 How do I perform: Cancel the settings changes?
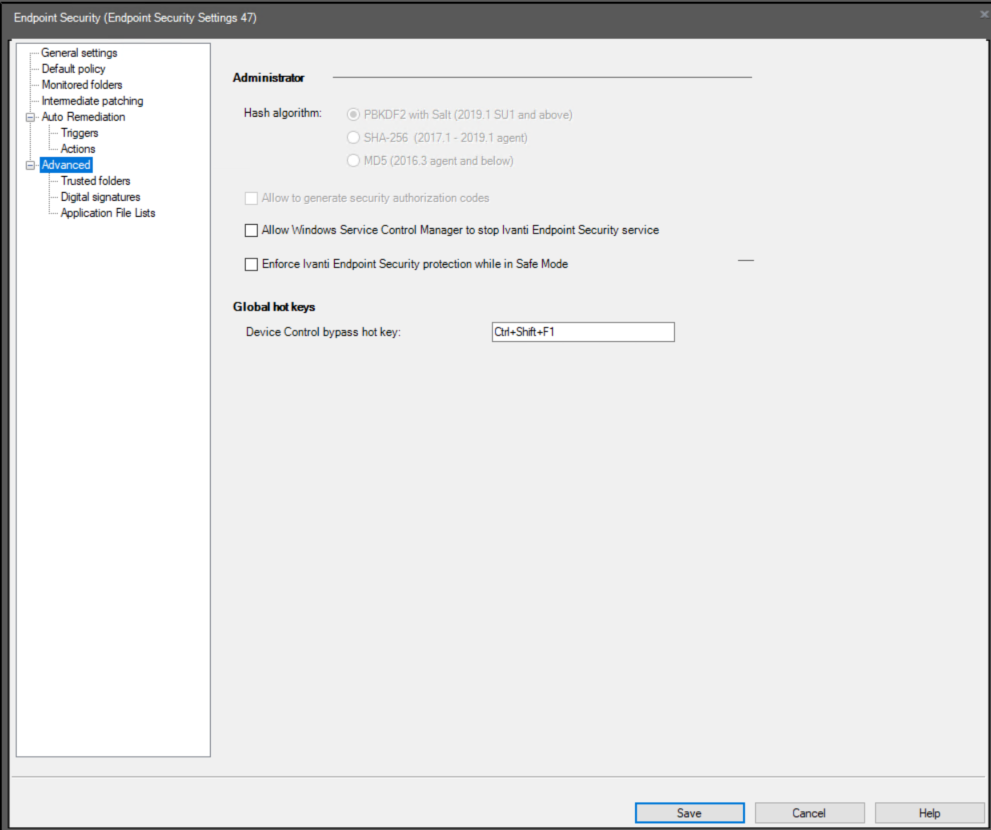809,812
